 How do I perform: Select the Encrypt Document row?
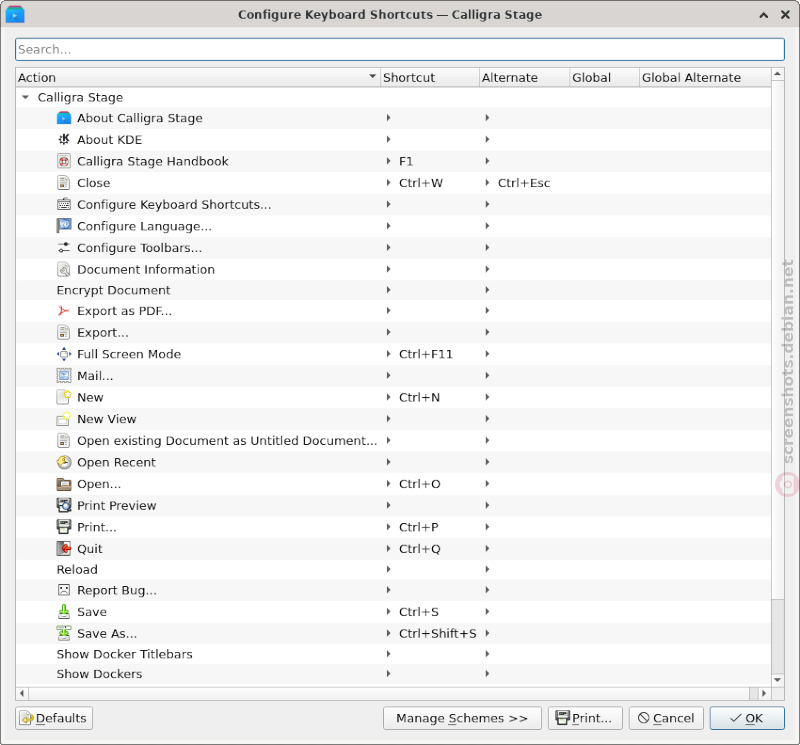click(393, 290)
